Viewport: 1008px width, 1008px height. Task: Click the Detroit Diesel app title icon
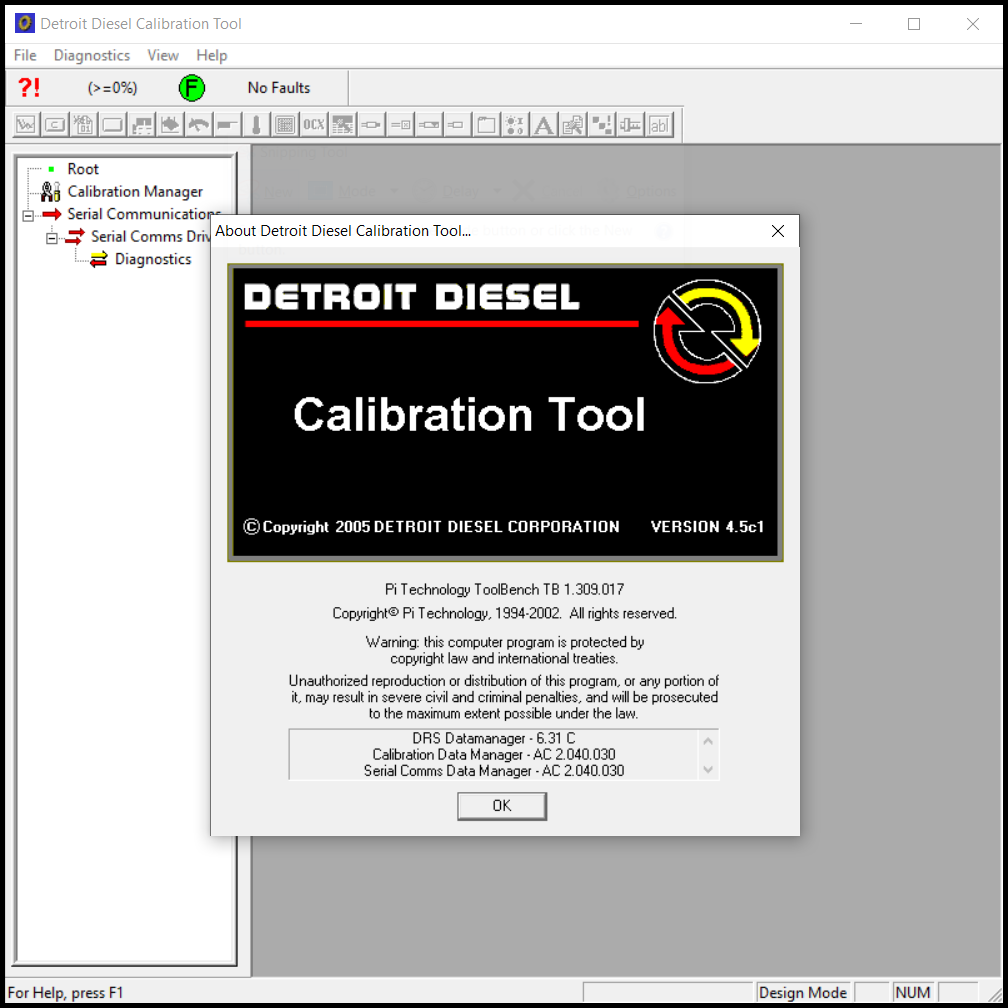coord(24,24)
